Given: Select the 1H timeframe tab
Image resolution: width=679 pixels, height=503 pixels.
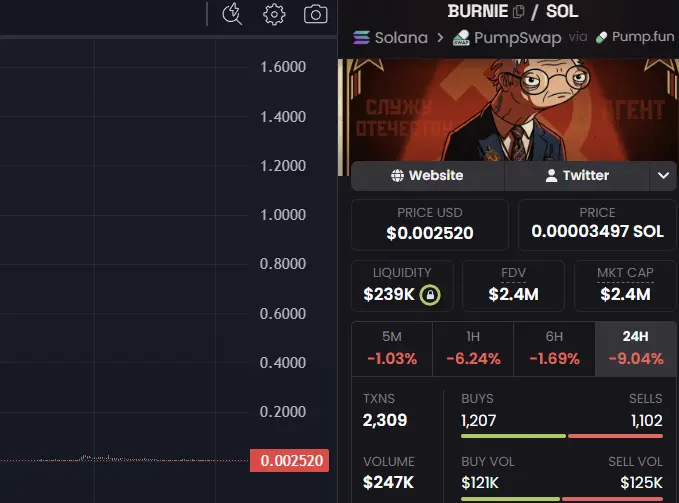Looking at the screenshot, I should pyautogui.click(x=473, y=348).
